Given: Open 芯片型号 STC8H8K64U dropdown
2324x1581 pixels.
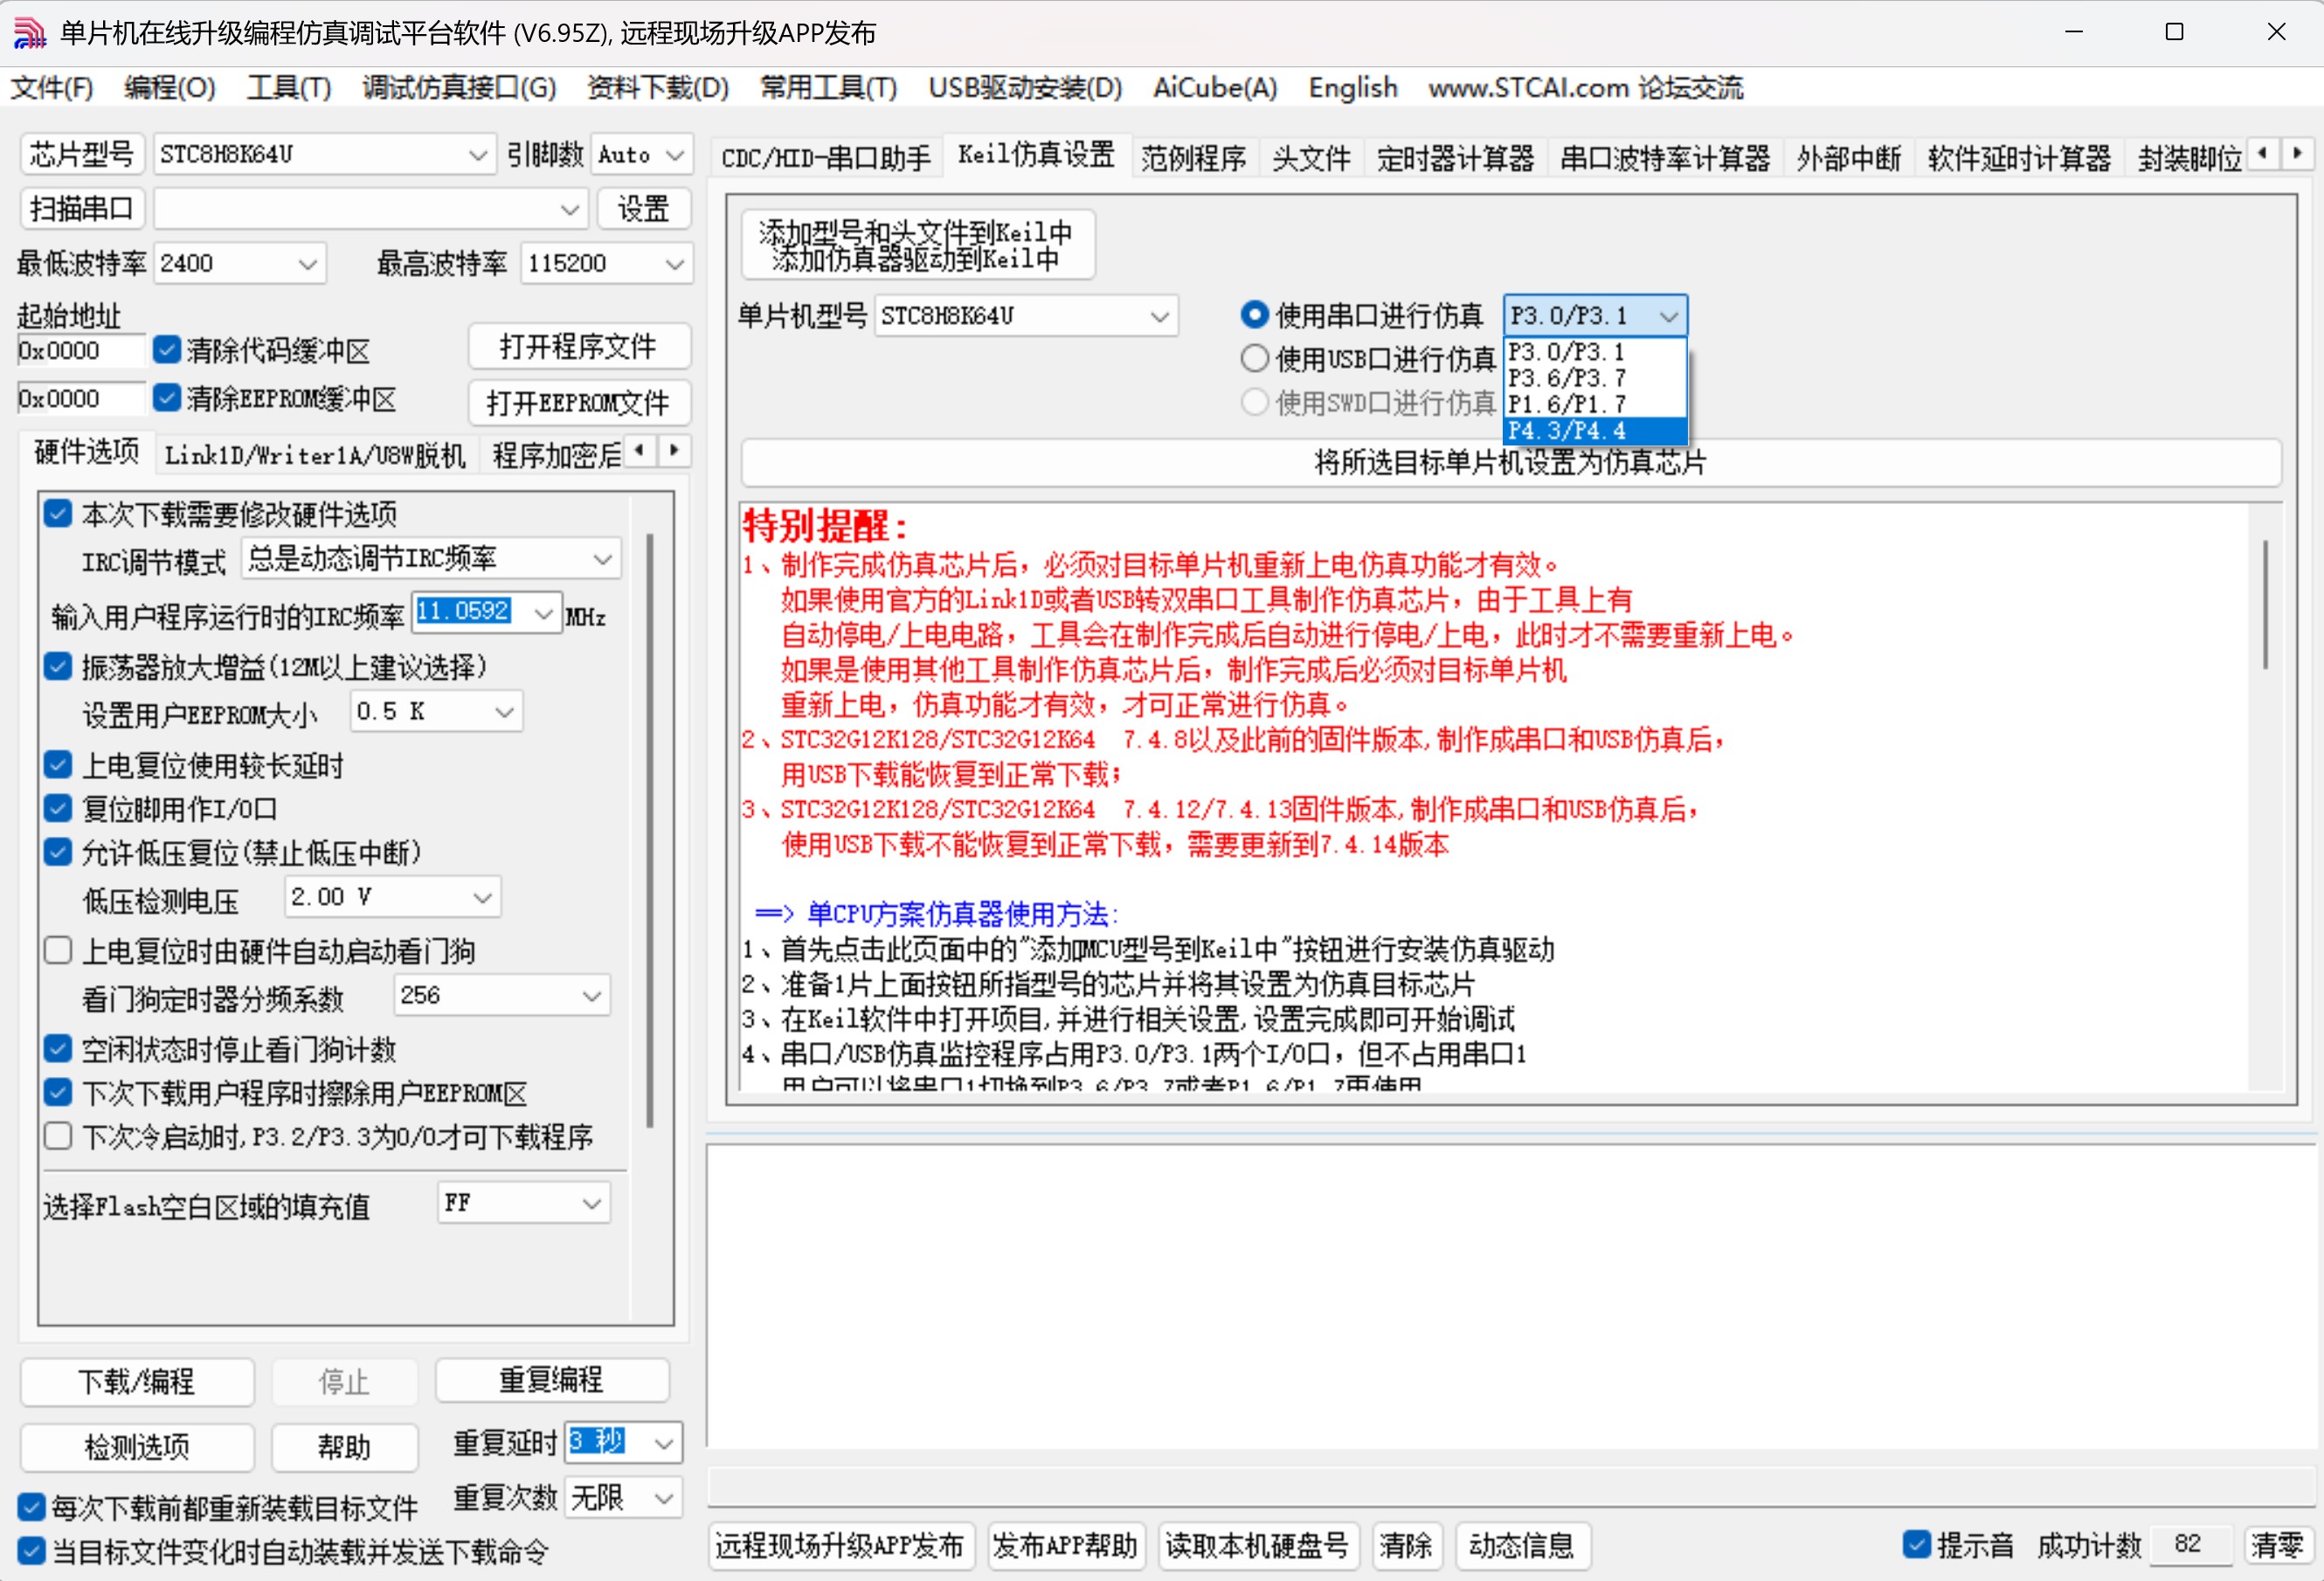Looking at the screenshot, I should 323,154.
